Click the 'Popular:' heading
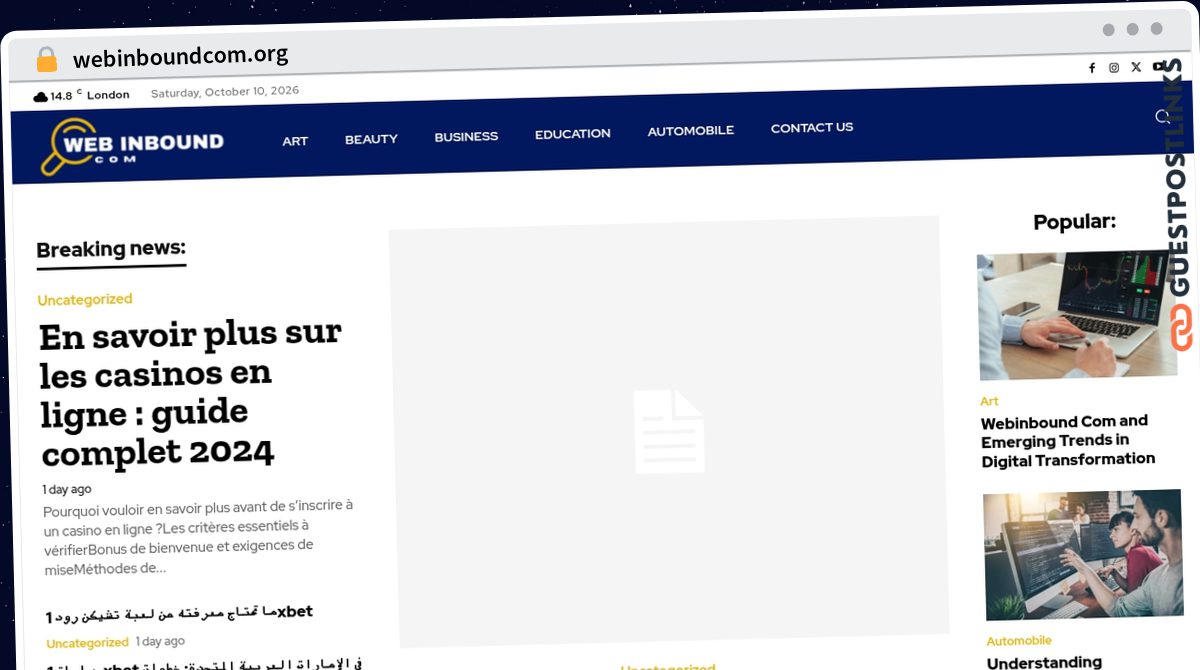The width and height of the screenshot is (1200, 670). pyautogui.click(x=1074, y=221)
